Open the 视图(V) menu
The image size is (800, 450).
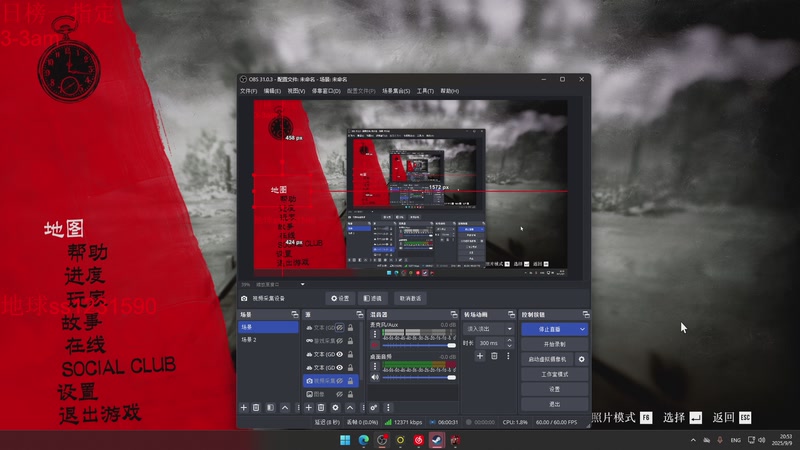tap(296, 91)
